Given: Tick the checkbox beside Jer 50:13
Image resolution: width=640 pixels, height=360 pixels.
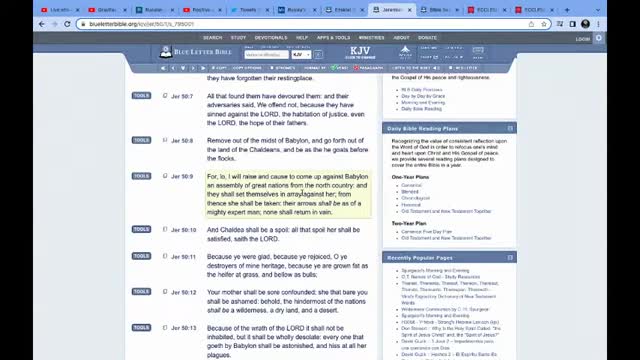Looking at the screenshot, I should pyautogui.click(x=165, y=327).
